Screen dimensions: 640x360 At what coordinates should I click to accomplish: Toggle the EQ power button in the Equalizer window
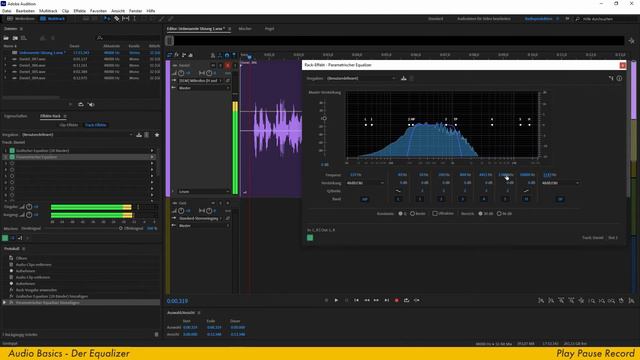pos(310,238)
